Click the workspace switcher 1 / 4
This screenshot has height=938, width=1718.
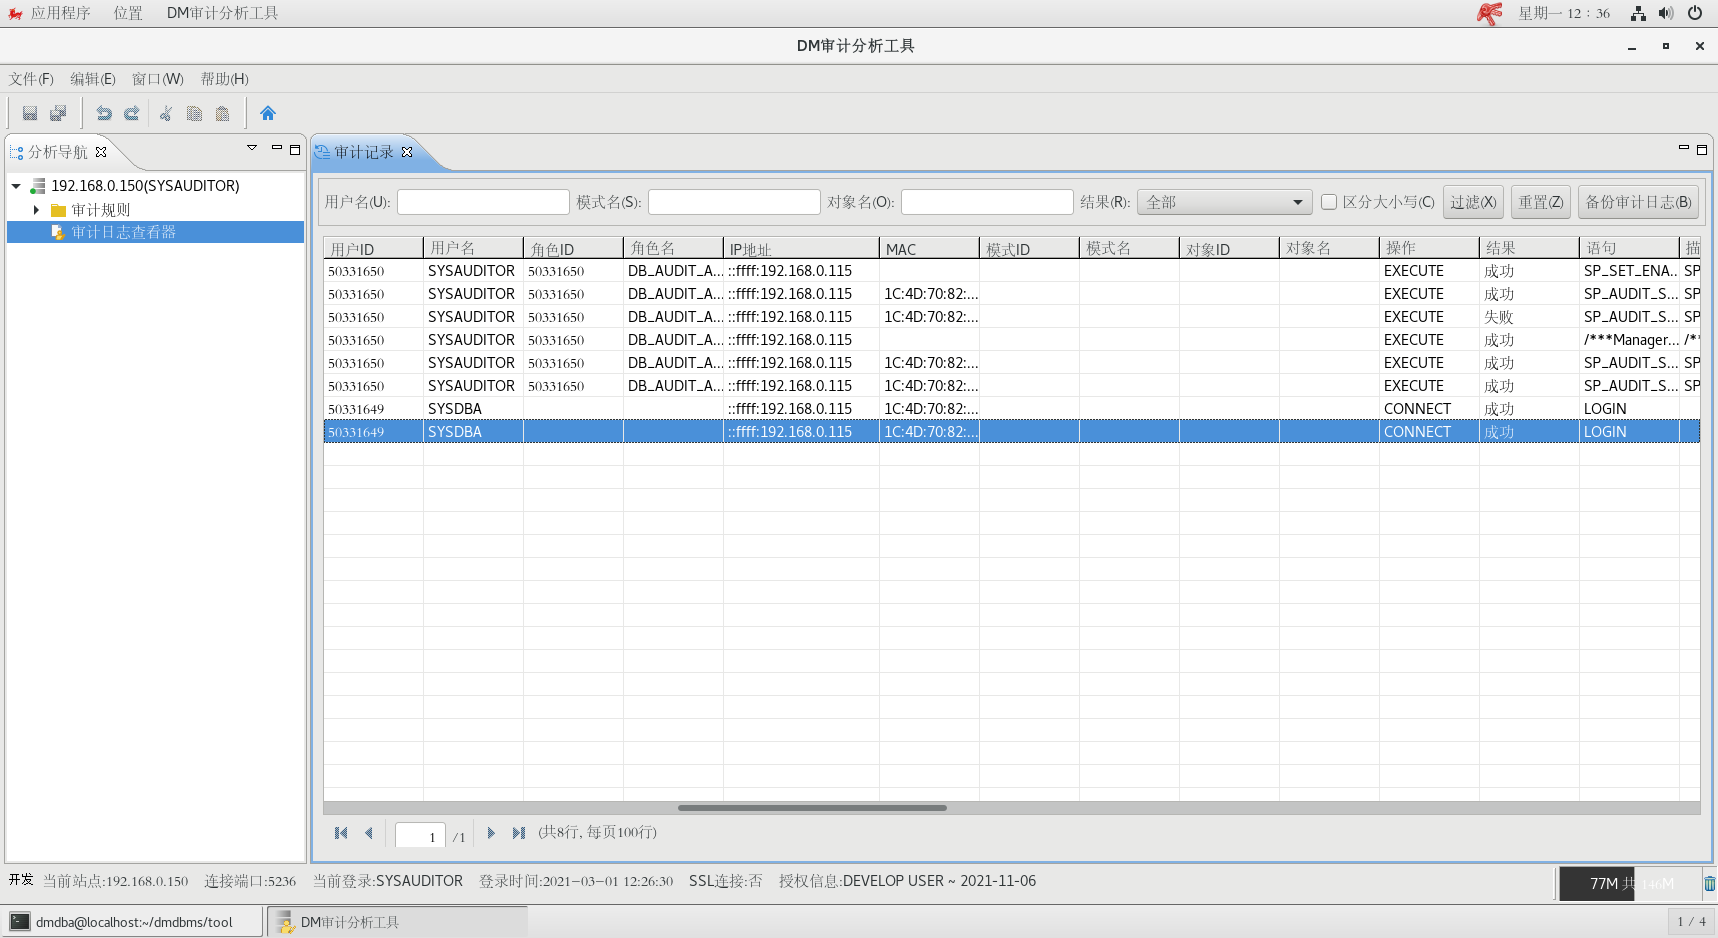pyautogui.click(x=1692, y=922)
